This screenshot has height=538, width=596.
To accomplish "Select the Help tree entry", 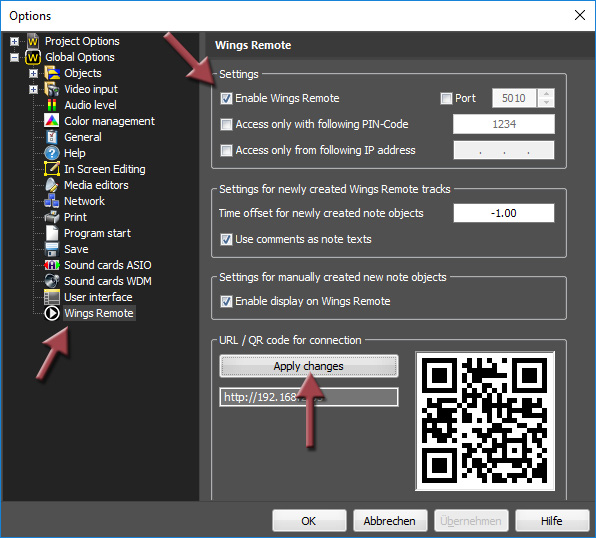I will pos(74,153).
